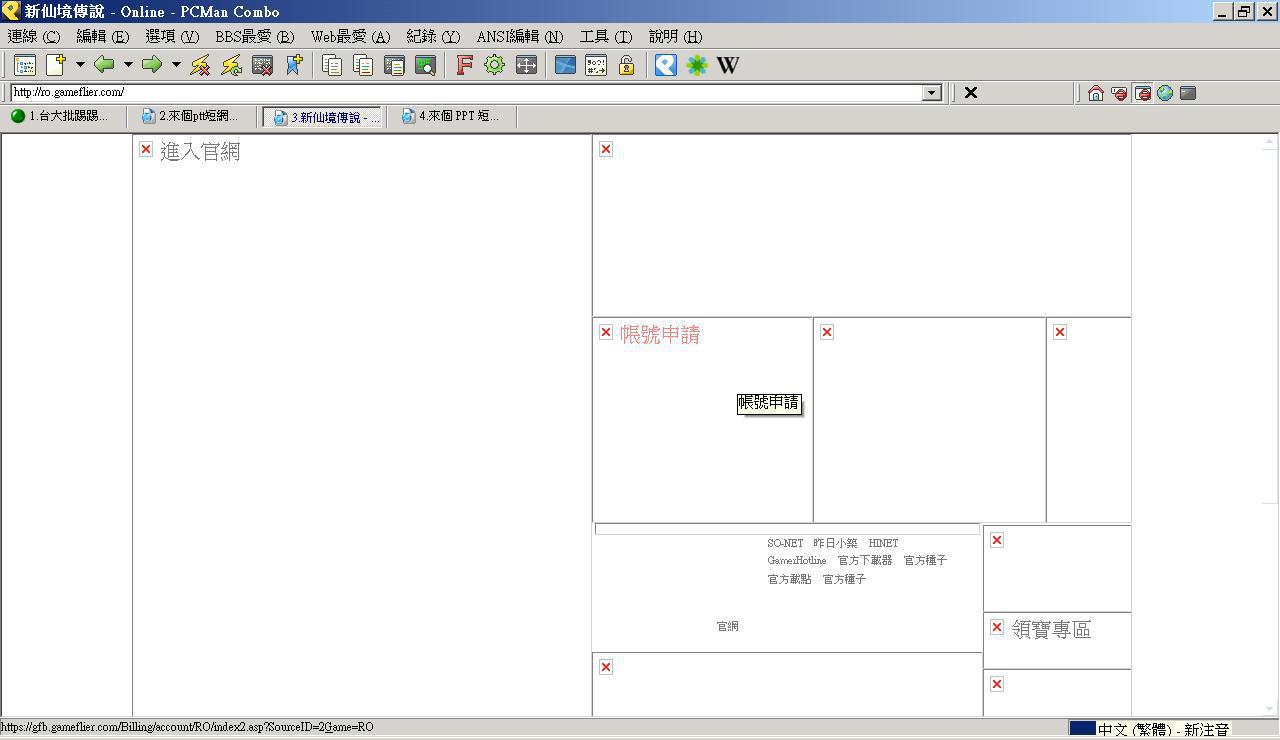Open the SO-NET link
This screenshot has height=740, width=1280.
(x=785, y=543)
